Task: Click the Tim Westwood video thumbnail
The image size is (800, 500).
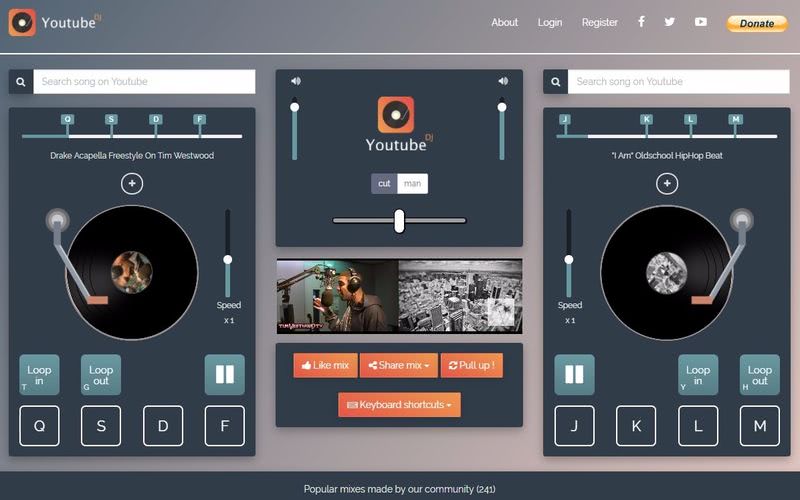Action: pyautogui.click(x=337, y=296)
